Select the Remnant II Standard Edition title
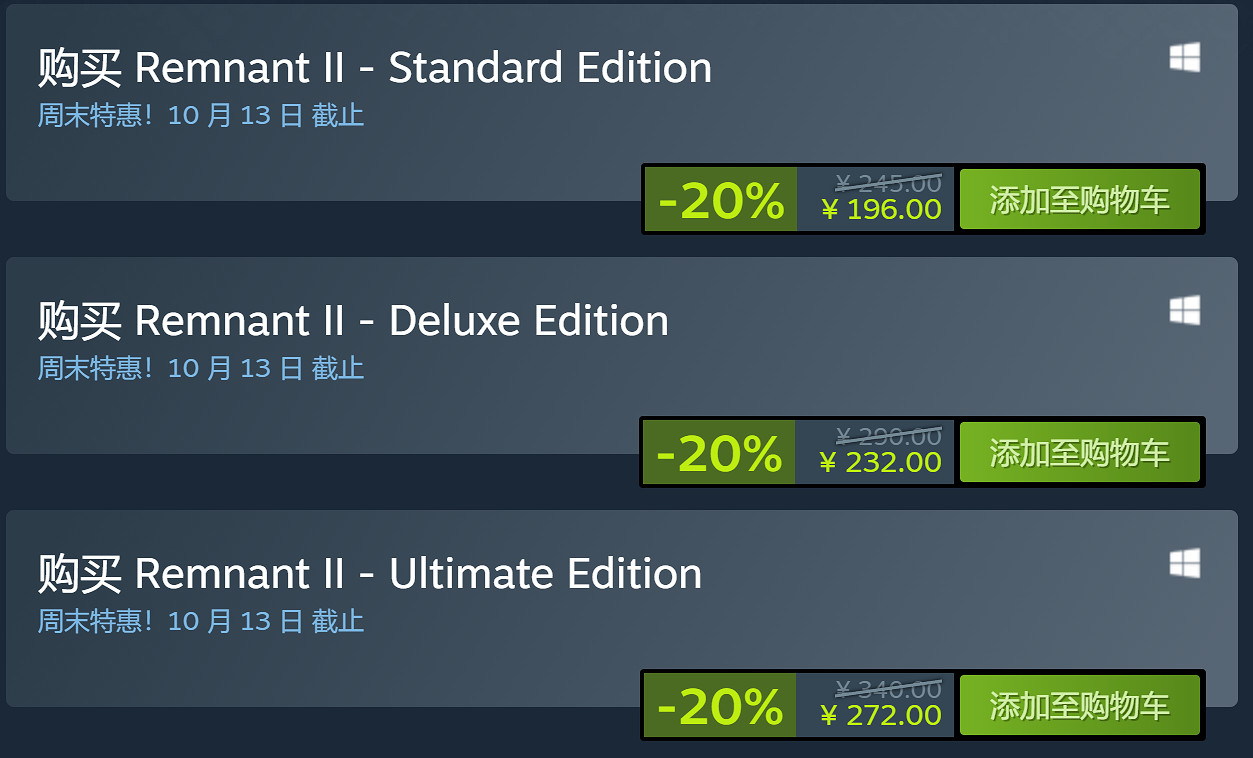Image resolution: width=1253 pixels, height=758 pixels. pos(375,68)
